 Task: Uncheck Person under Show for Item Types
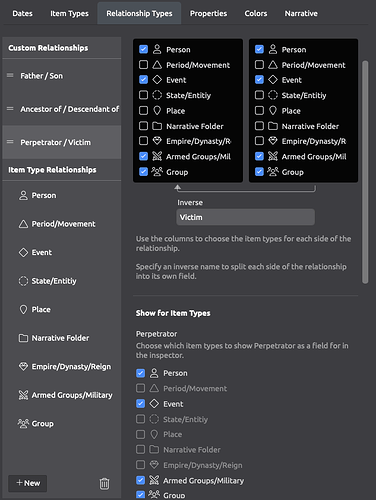tap(140, 373)
